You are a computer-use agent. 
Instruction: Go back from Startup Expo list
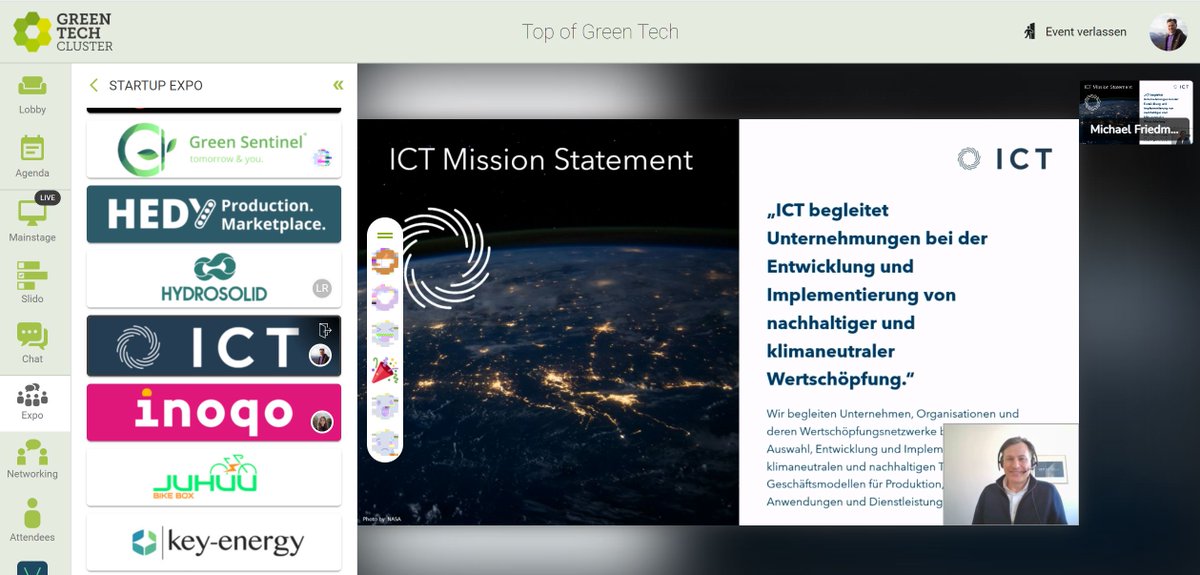point(94,85)
